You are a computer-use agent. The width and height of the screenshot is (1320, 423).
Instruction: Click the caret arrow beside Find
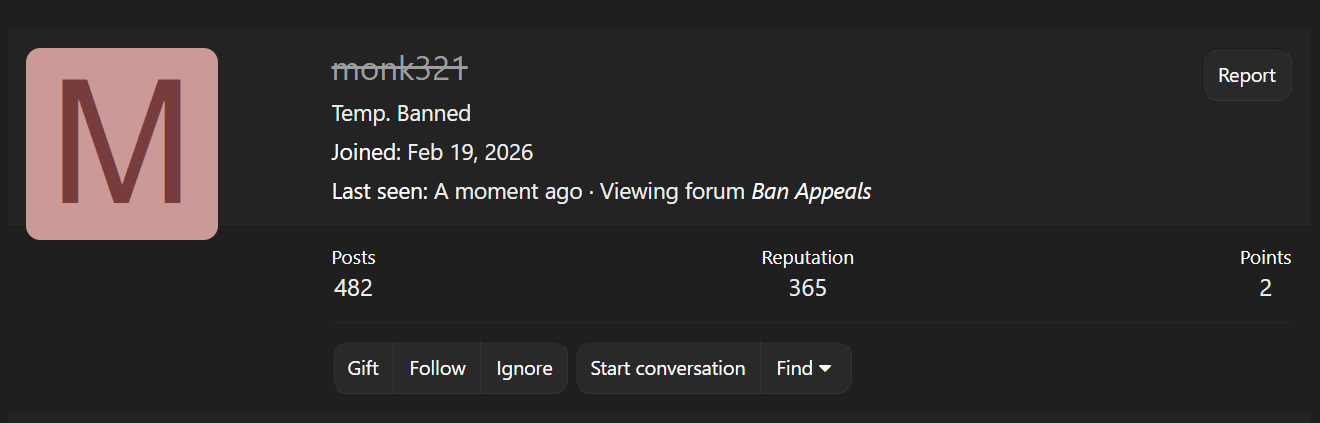(x=825, y=368)
